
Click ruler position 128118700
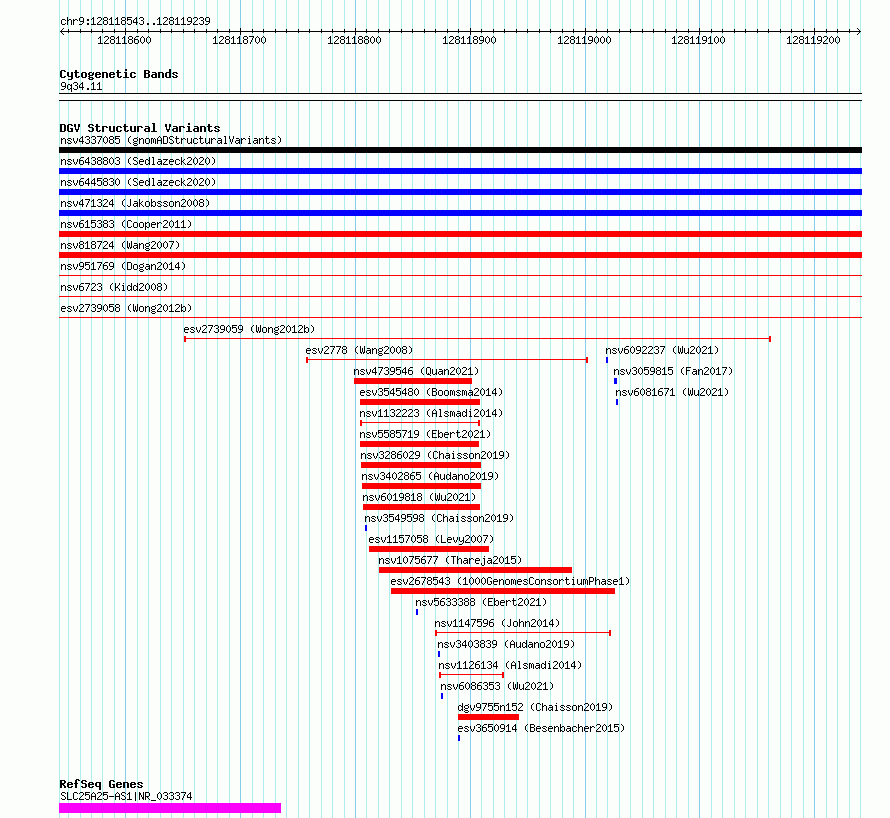[239, 40]
